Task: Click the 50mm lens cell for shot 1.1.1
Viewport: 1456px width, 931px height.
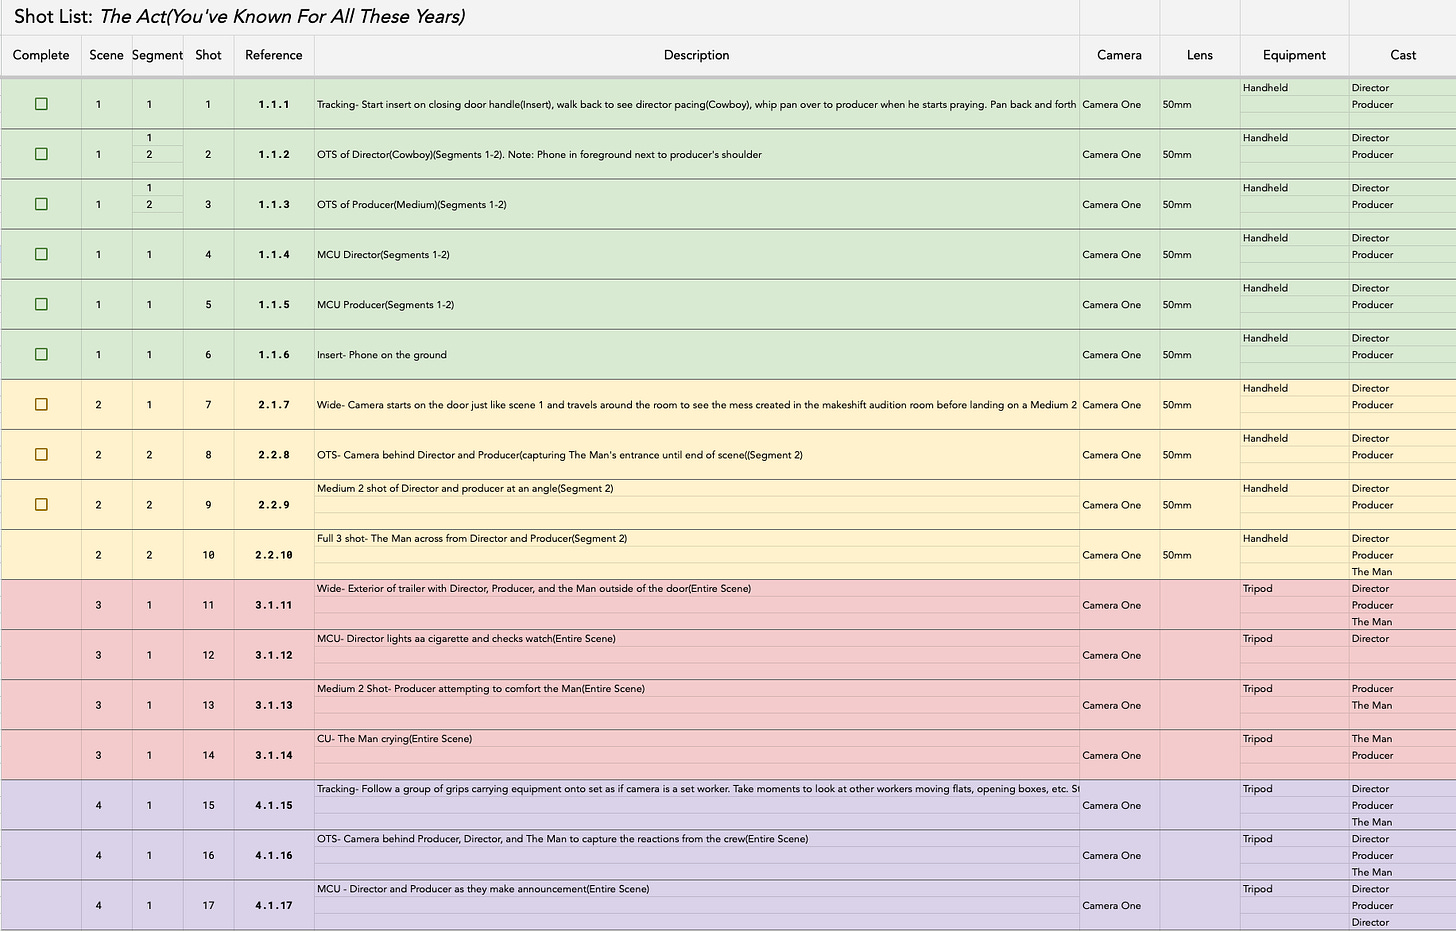Action: point(1200,104)
